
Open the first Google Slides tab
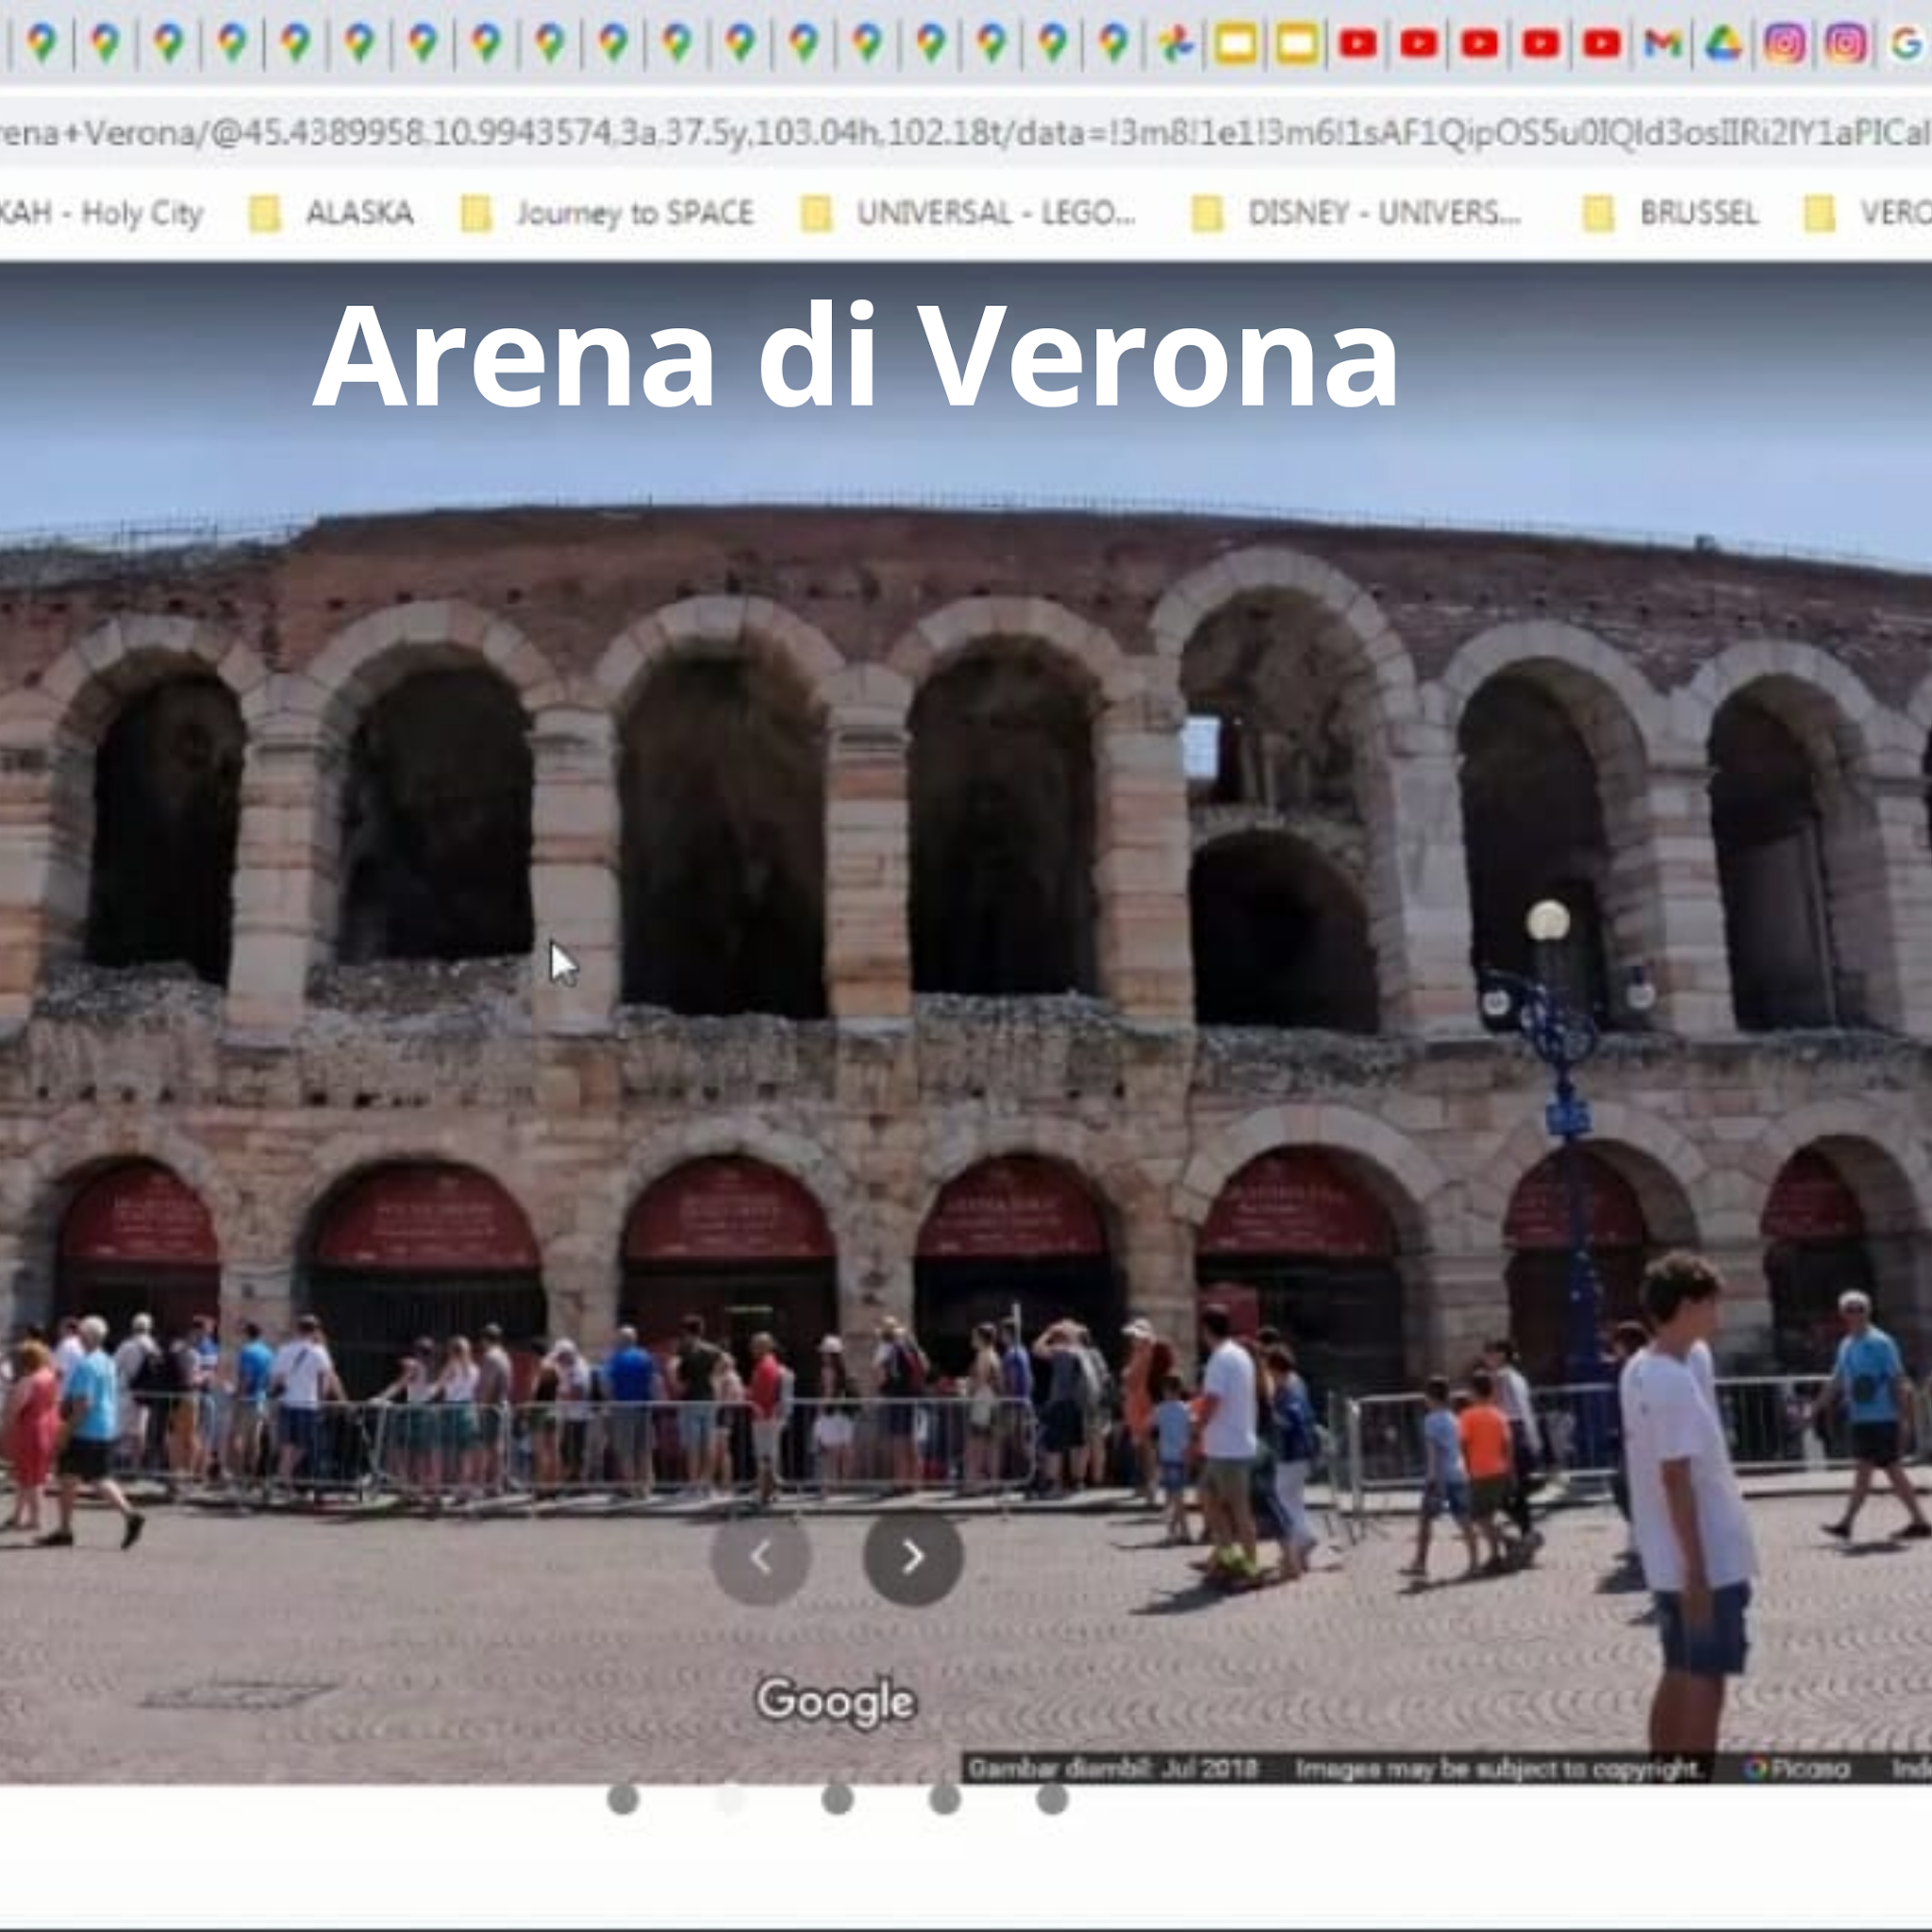(x=1236, y=44)
